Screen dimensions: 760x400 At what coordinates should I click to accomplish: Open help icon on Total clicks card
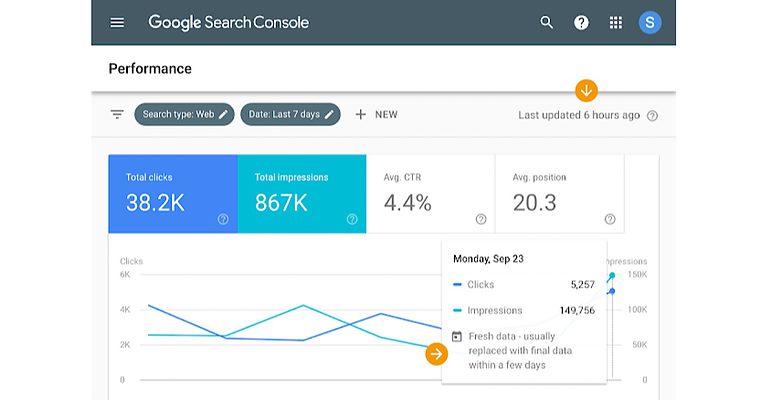click(223, 219)
